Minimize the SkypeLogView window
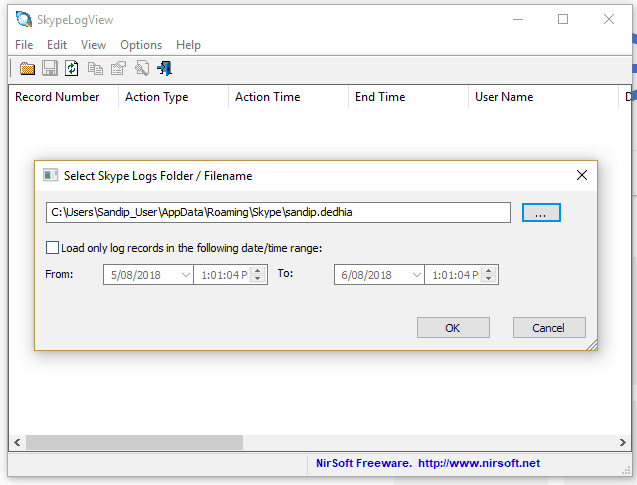 point(518,19)
